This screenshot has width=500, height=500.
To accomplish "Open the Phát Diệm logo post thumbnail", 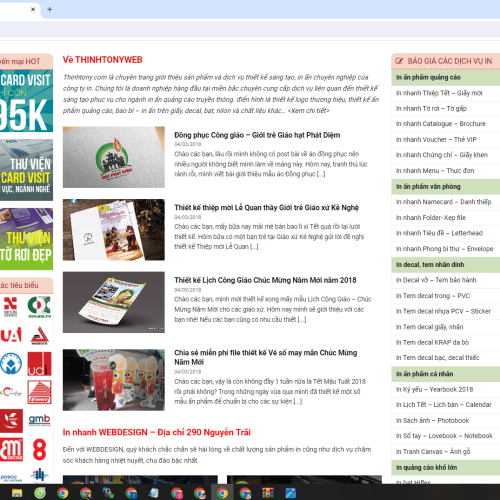I will 114,157.
